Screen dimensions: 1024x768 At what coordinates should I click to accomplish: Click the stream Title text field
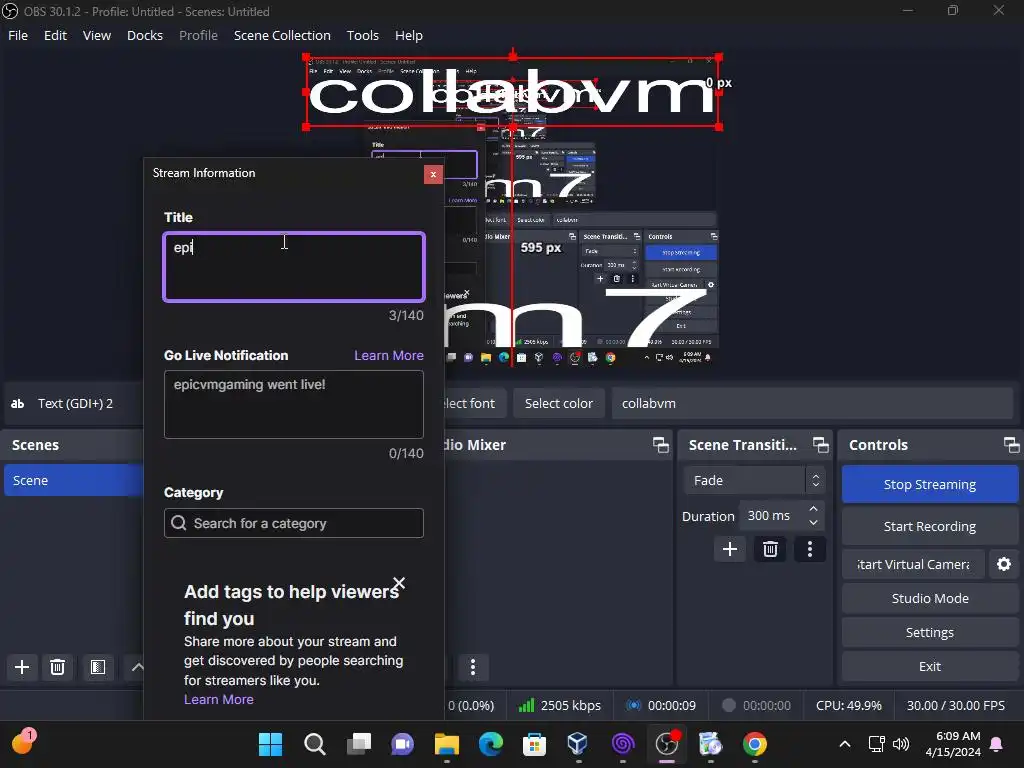(294, 267)
